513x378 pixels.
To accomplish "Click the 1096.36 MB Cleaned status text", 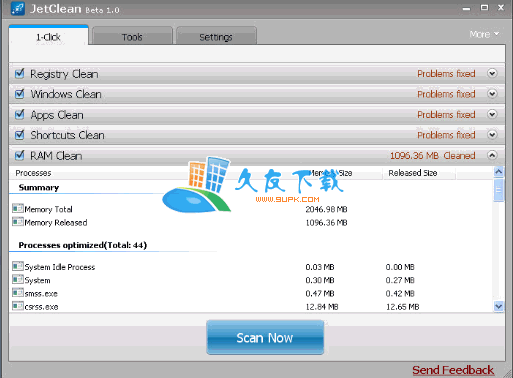I will coord(433,155).
